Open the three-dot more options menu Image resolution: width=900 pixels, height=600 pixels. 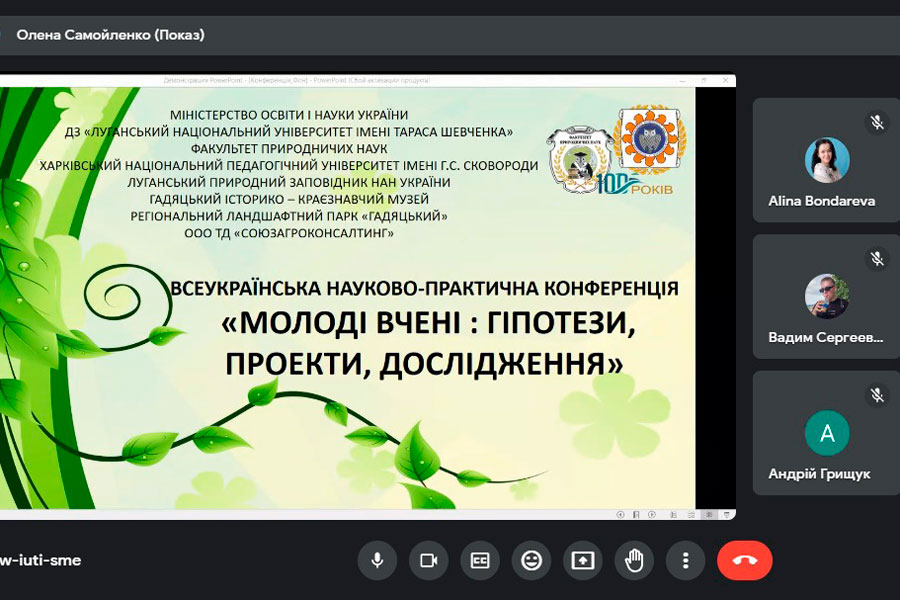(x=685, y=560)
